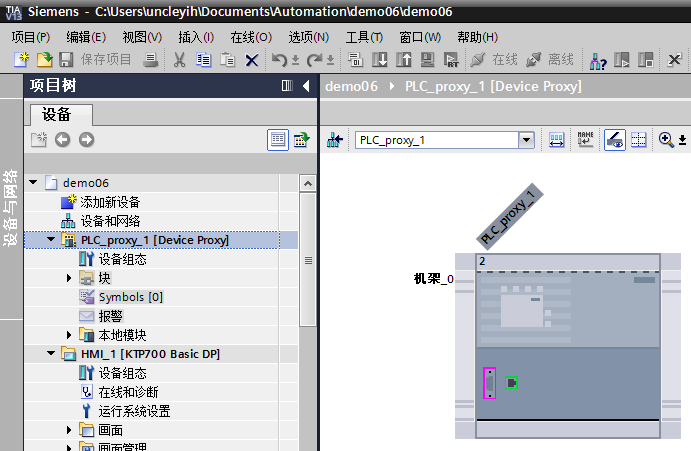Viewport: 691px width, 451px height.
Task: Open the Undo history dropdown arrow
Action: [x=295, y=60]
